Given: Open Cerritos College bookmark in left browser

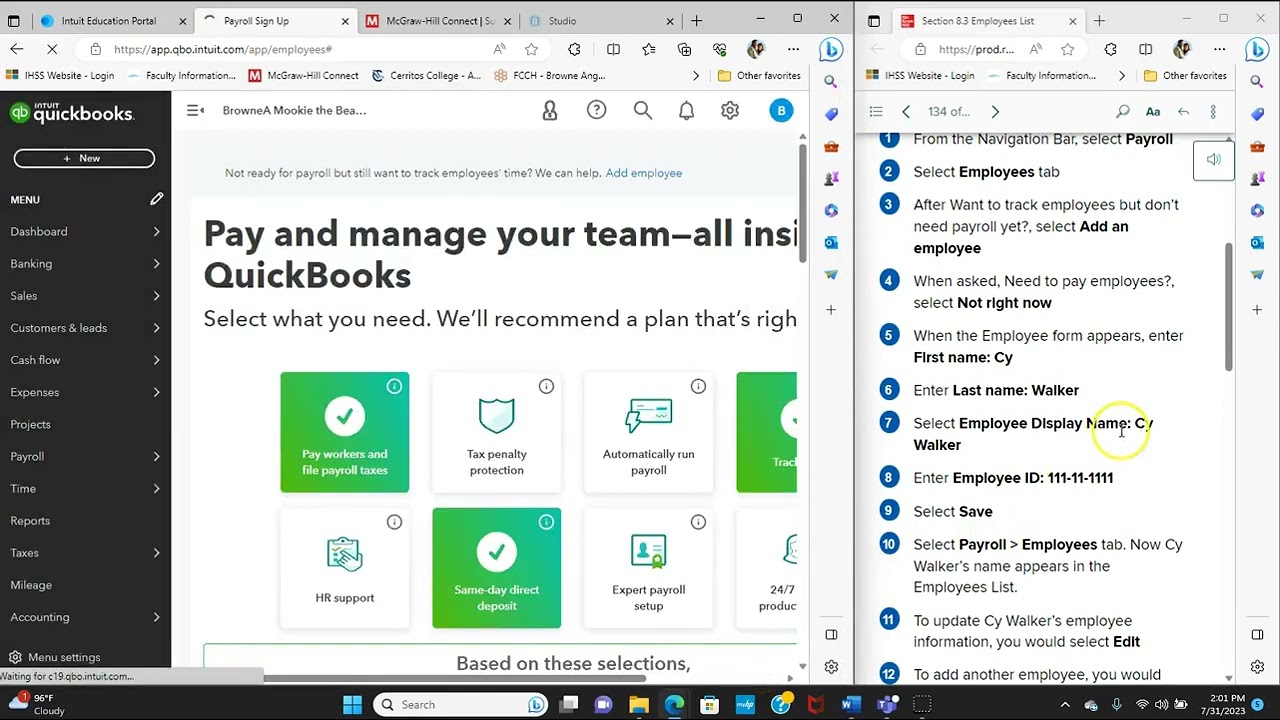Looking at the screenshot, I should pyautogui.click(x=427, y=76).
